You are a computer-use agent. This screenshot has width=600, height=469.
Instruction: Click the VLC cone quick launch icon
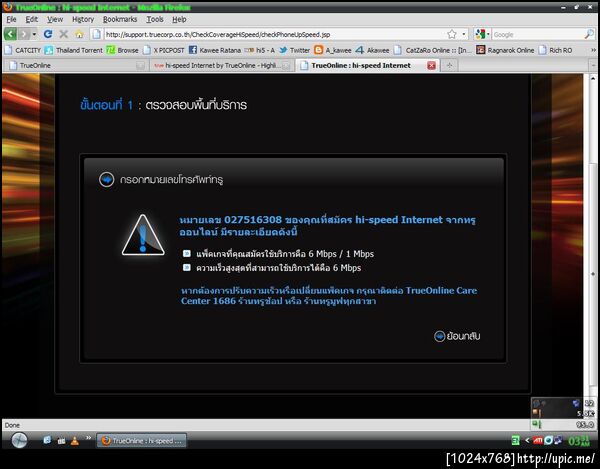click(75, 441)
